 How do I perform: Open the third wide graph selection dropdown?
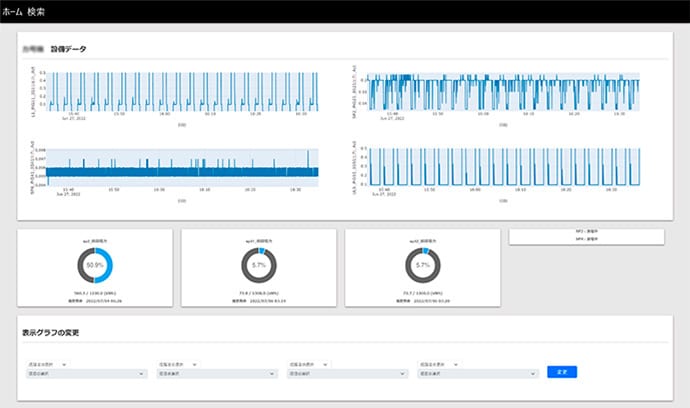click(344, 374)
